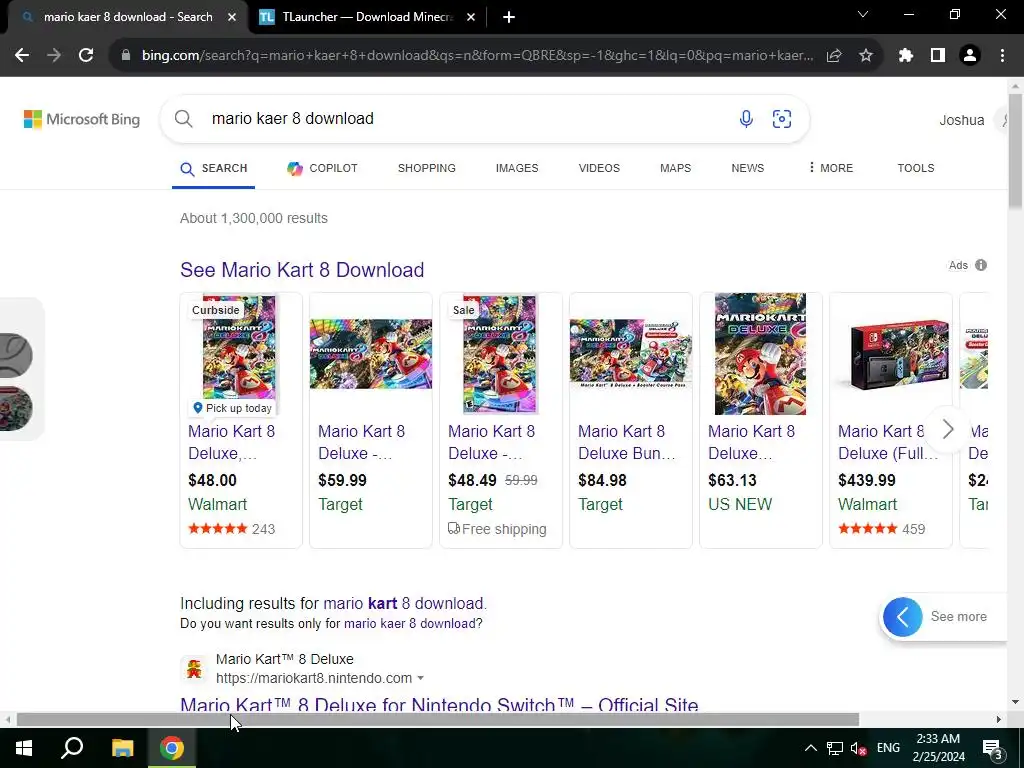Show hidden system tray icons

810,748
